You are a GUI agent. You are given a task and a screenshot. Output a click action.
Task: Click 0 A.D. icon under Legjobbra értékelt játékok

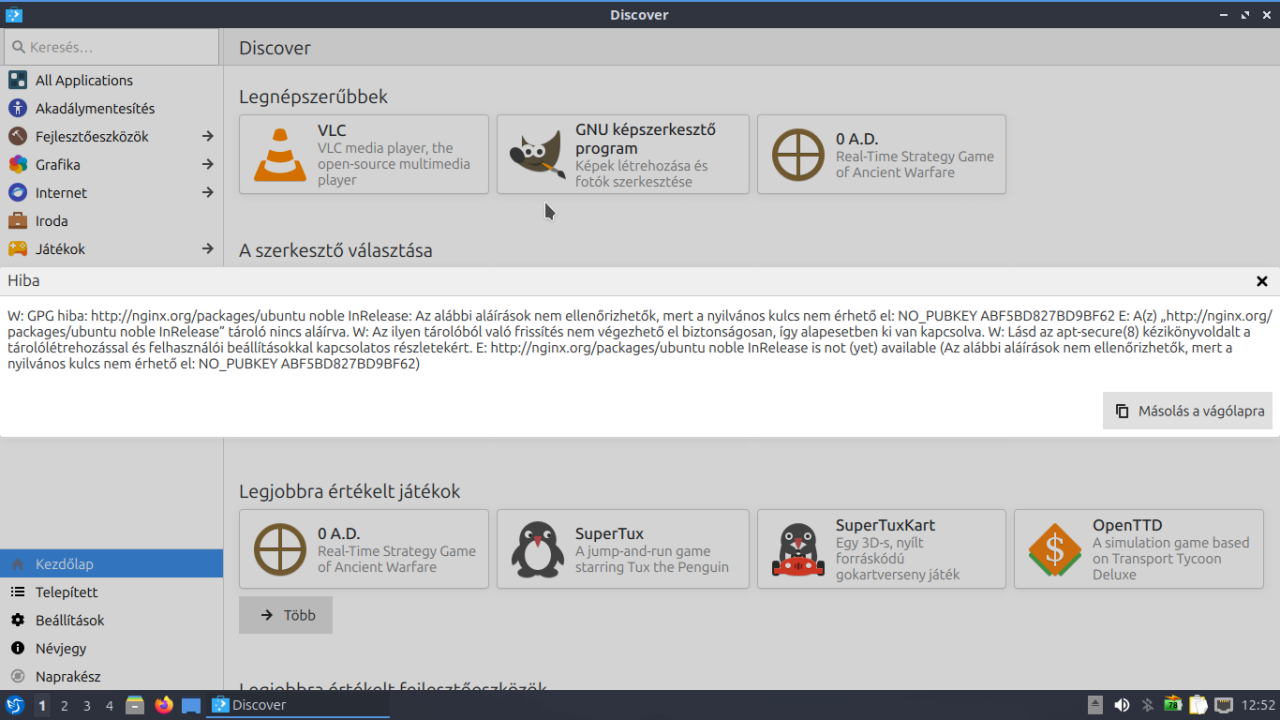coord(280,549)
